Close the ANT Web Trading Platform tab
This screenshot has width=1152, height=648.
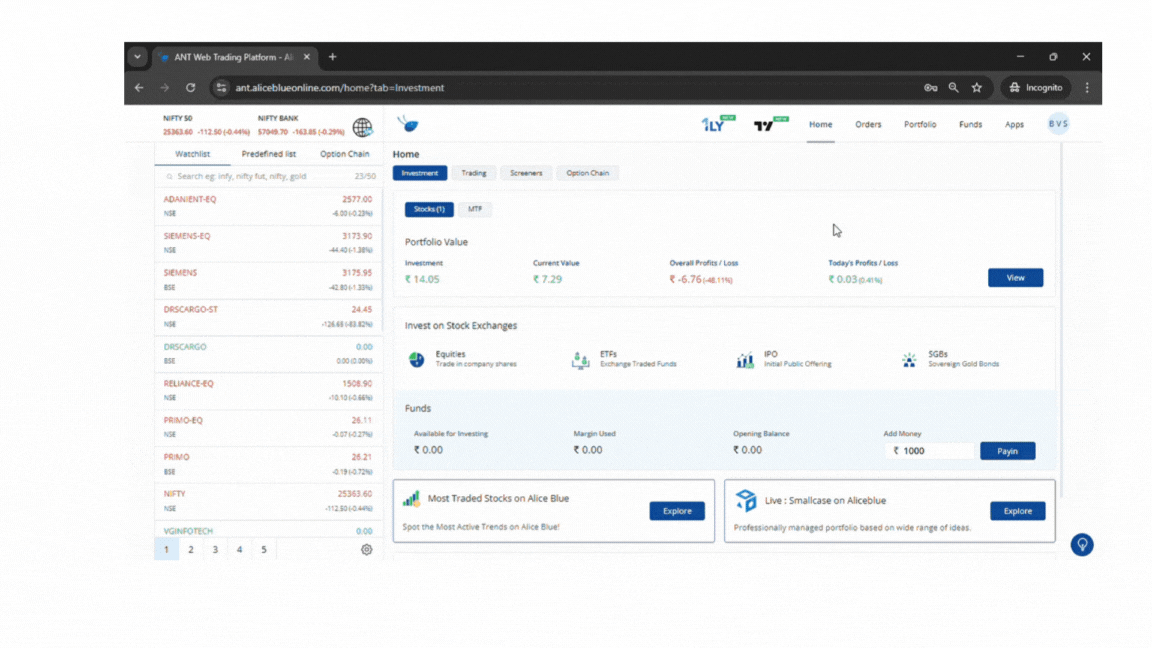click(306, 57)
